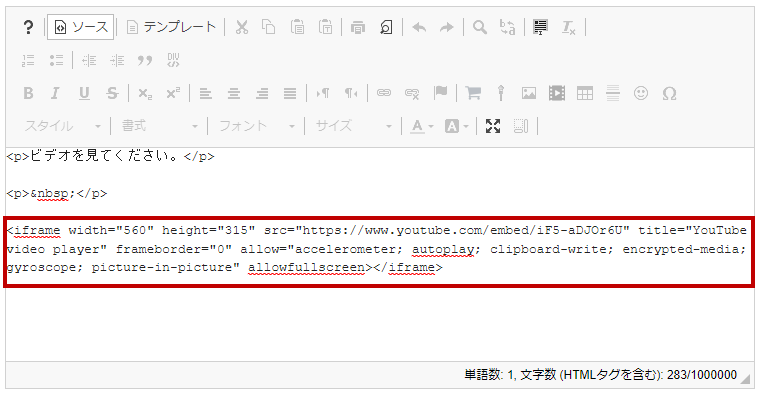Open the Size (サイズ) dropdown
Viewport: 759px width, 393px height.
[x=353, y=126]
